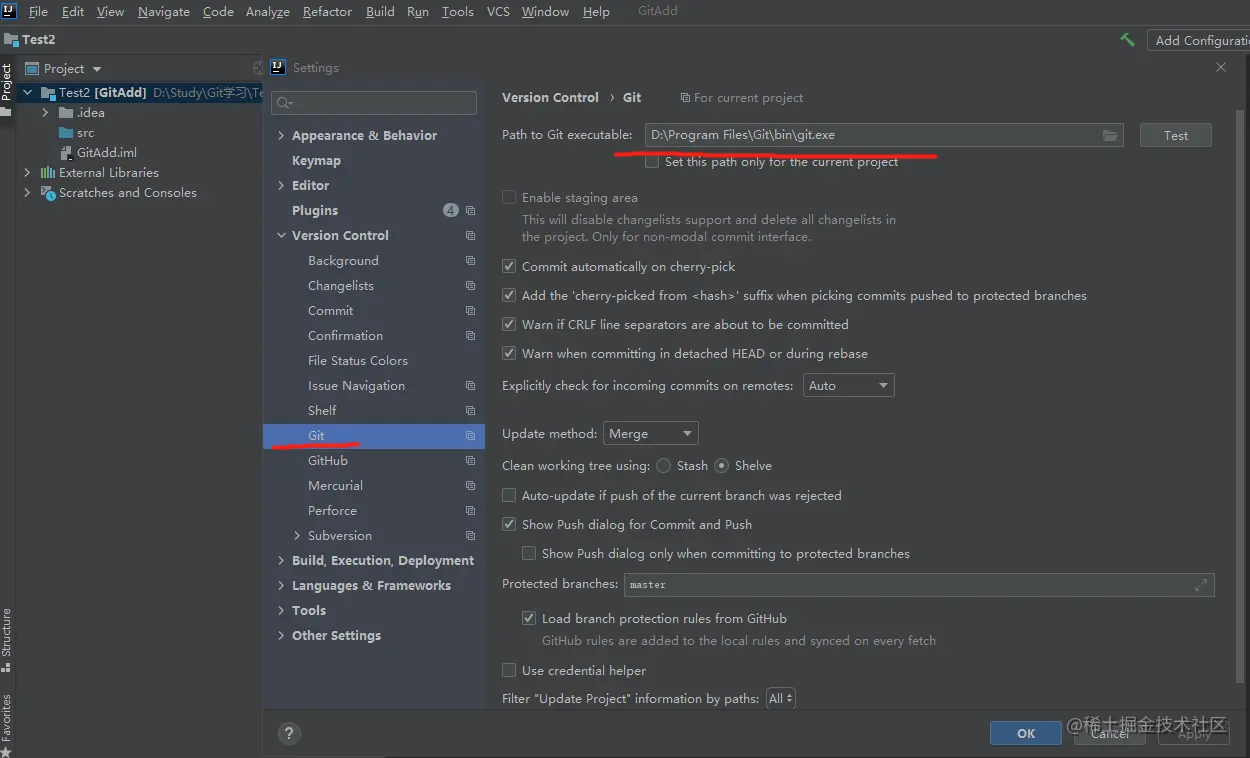Click the per-project icon beside Commit
Image resolution: width=1250 pixels, height=758 pixels.
point(470,311)
